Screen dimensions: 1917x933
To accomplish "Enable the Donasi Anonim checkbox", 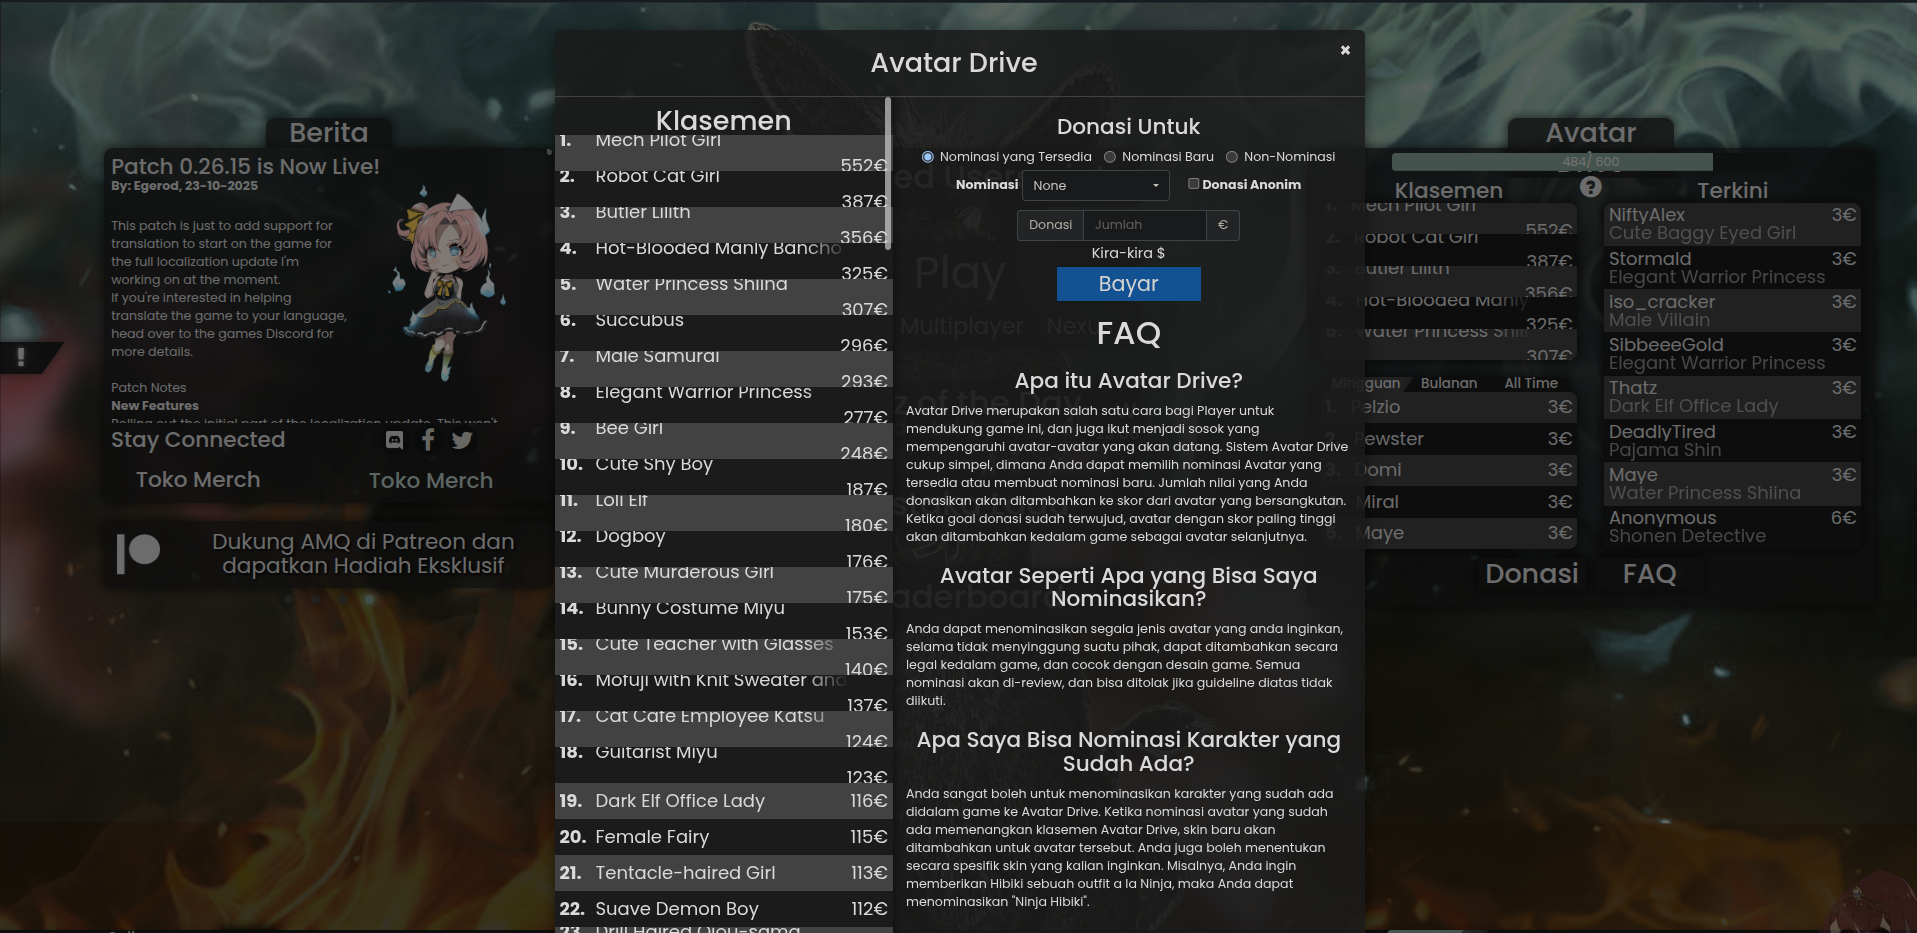I will (x=1193, y=184).
